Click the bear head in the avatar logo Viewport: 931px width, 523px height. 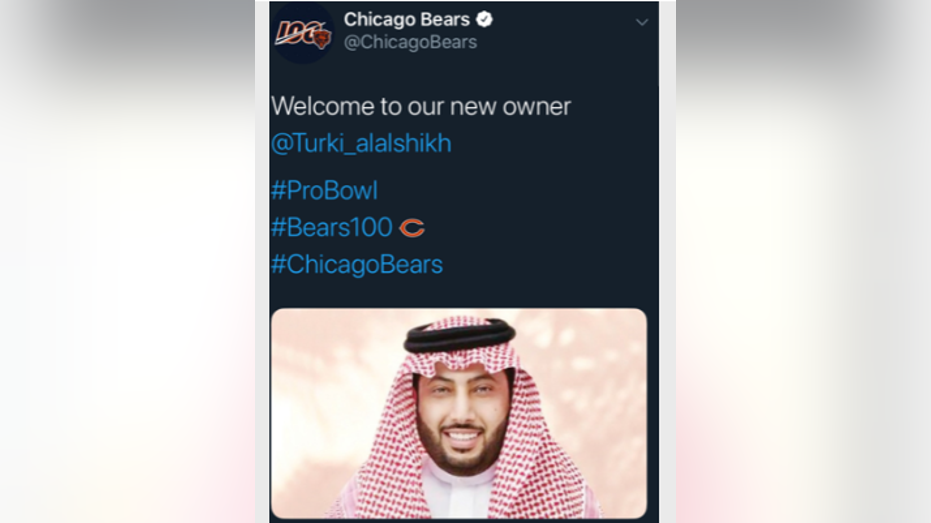tap(321, 39)
